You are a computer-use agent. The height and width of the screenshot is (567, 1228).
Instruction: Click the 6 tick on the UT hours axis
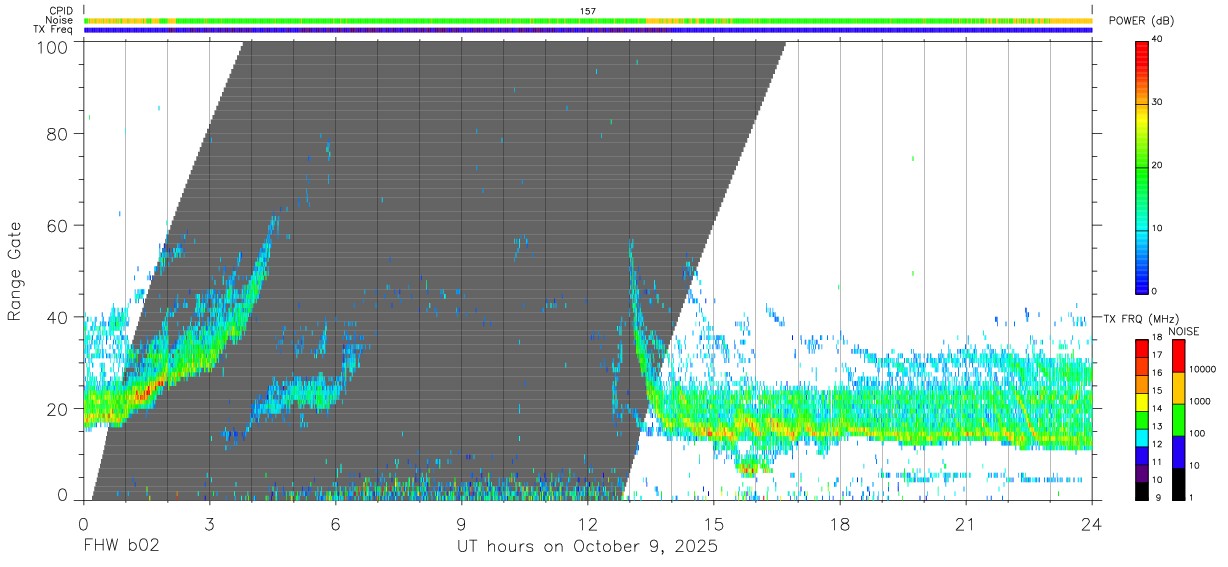tap(335, 524)
